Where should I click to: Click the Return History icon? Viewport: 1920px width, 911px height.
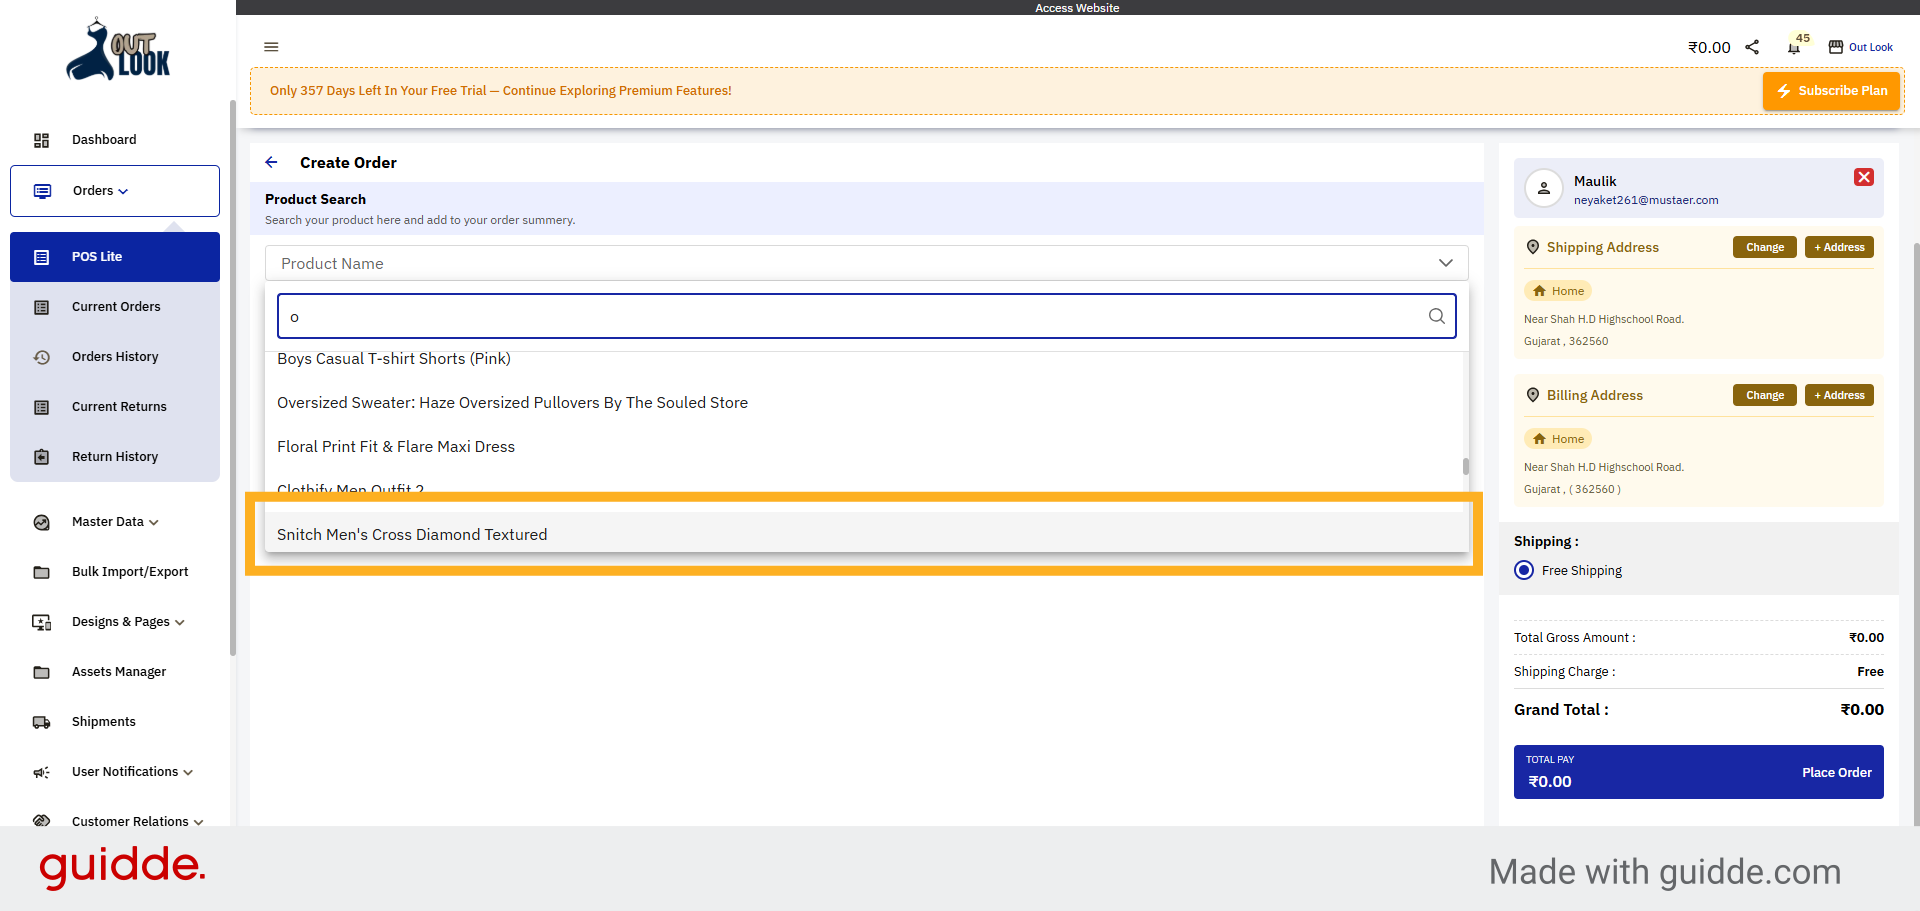tap(41, 457)
